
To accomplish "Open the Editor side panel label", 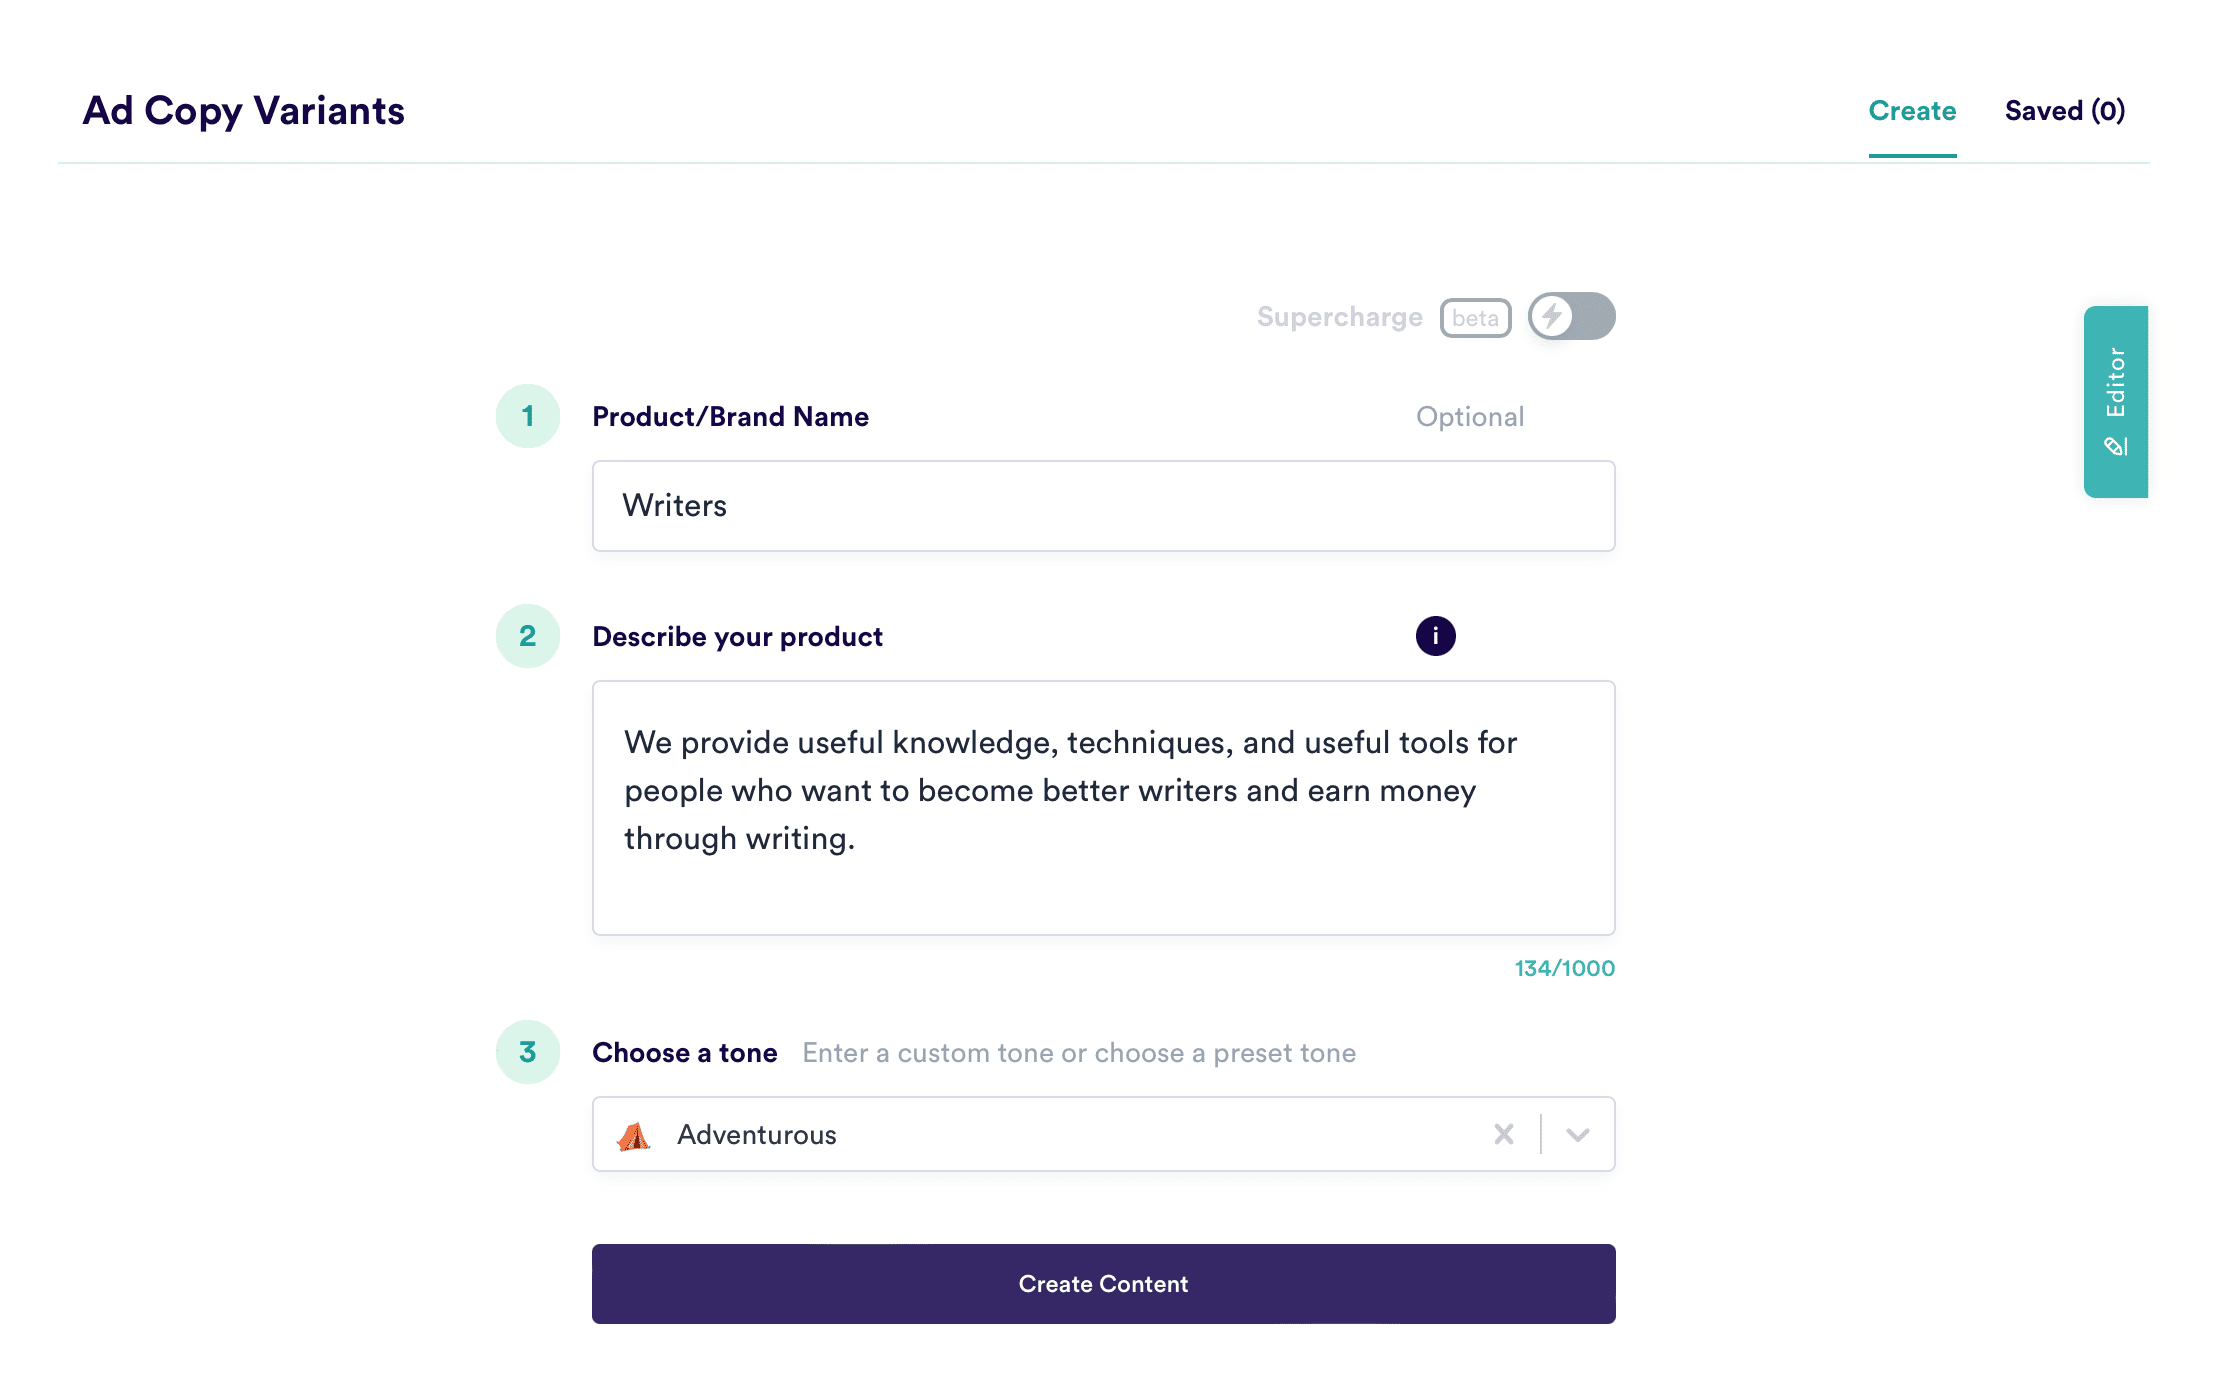I will 2115,383.
